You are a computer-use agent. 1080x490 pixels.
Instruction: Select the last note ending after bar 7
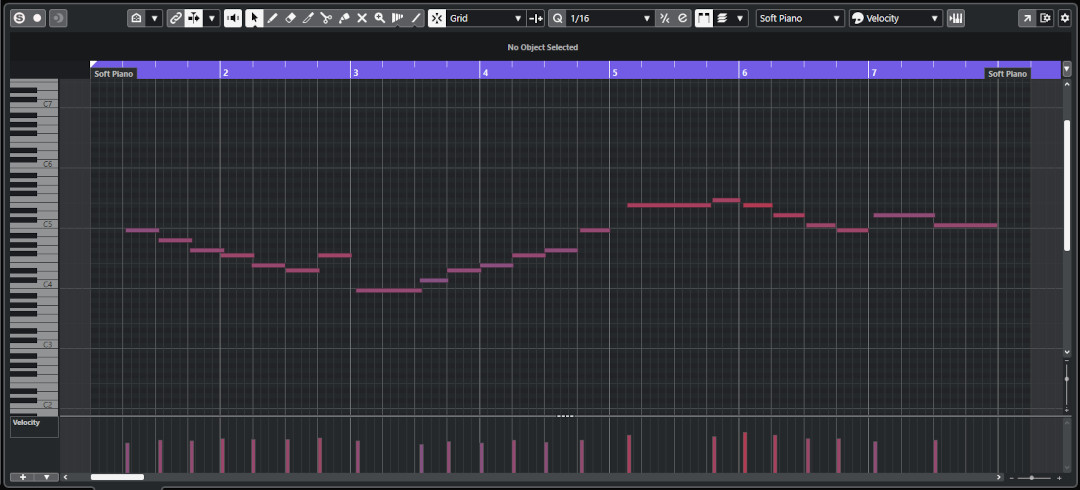coord(966,225)
